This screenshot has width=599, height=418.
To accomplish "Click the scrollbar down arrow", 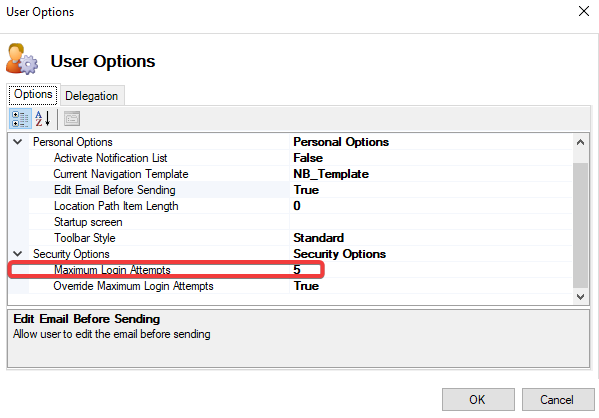I will [x=581, y=297].
